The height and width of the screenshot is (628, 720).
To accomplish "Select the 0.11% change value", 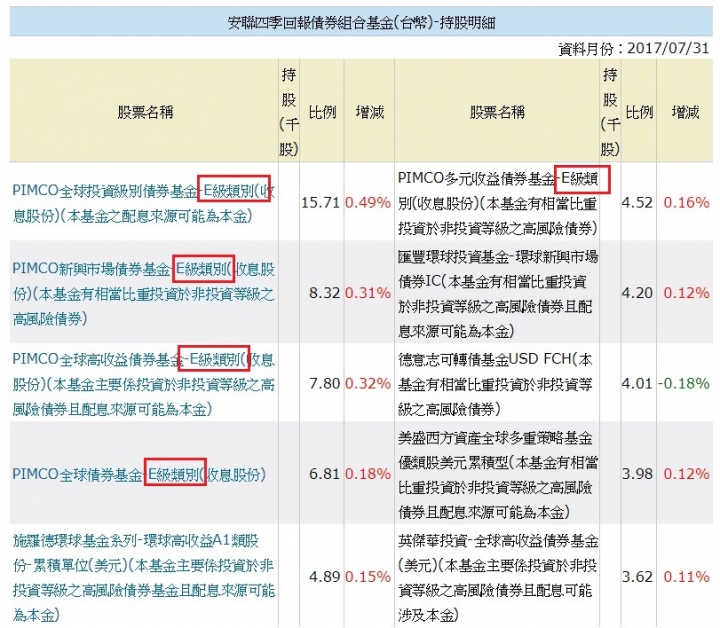I will pyautogui.click(x=686, y=577).
